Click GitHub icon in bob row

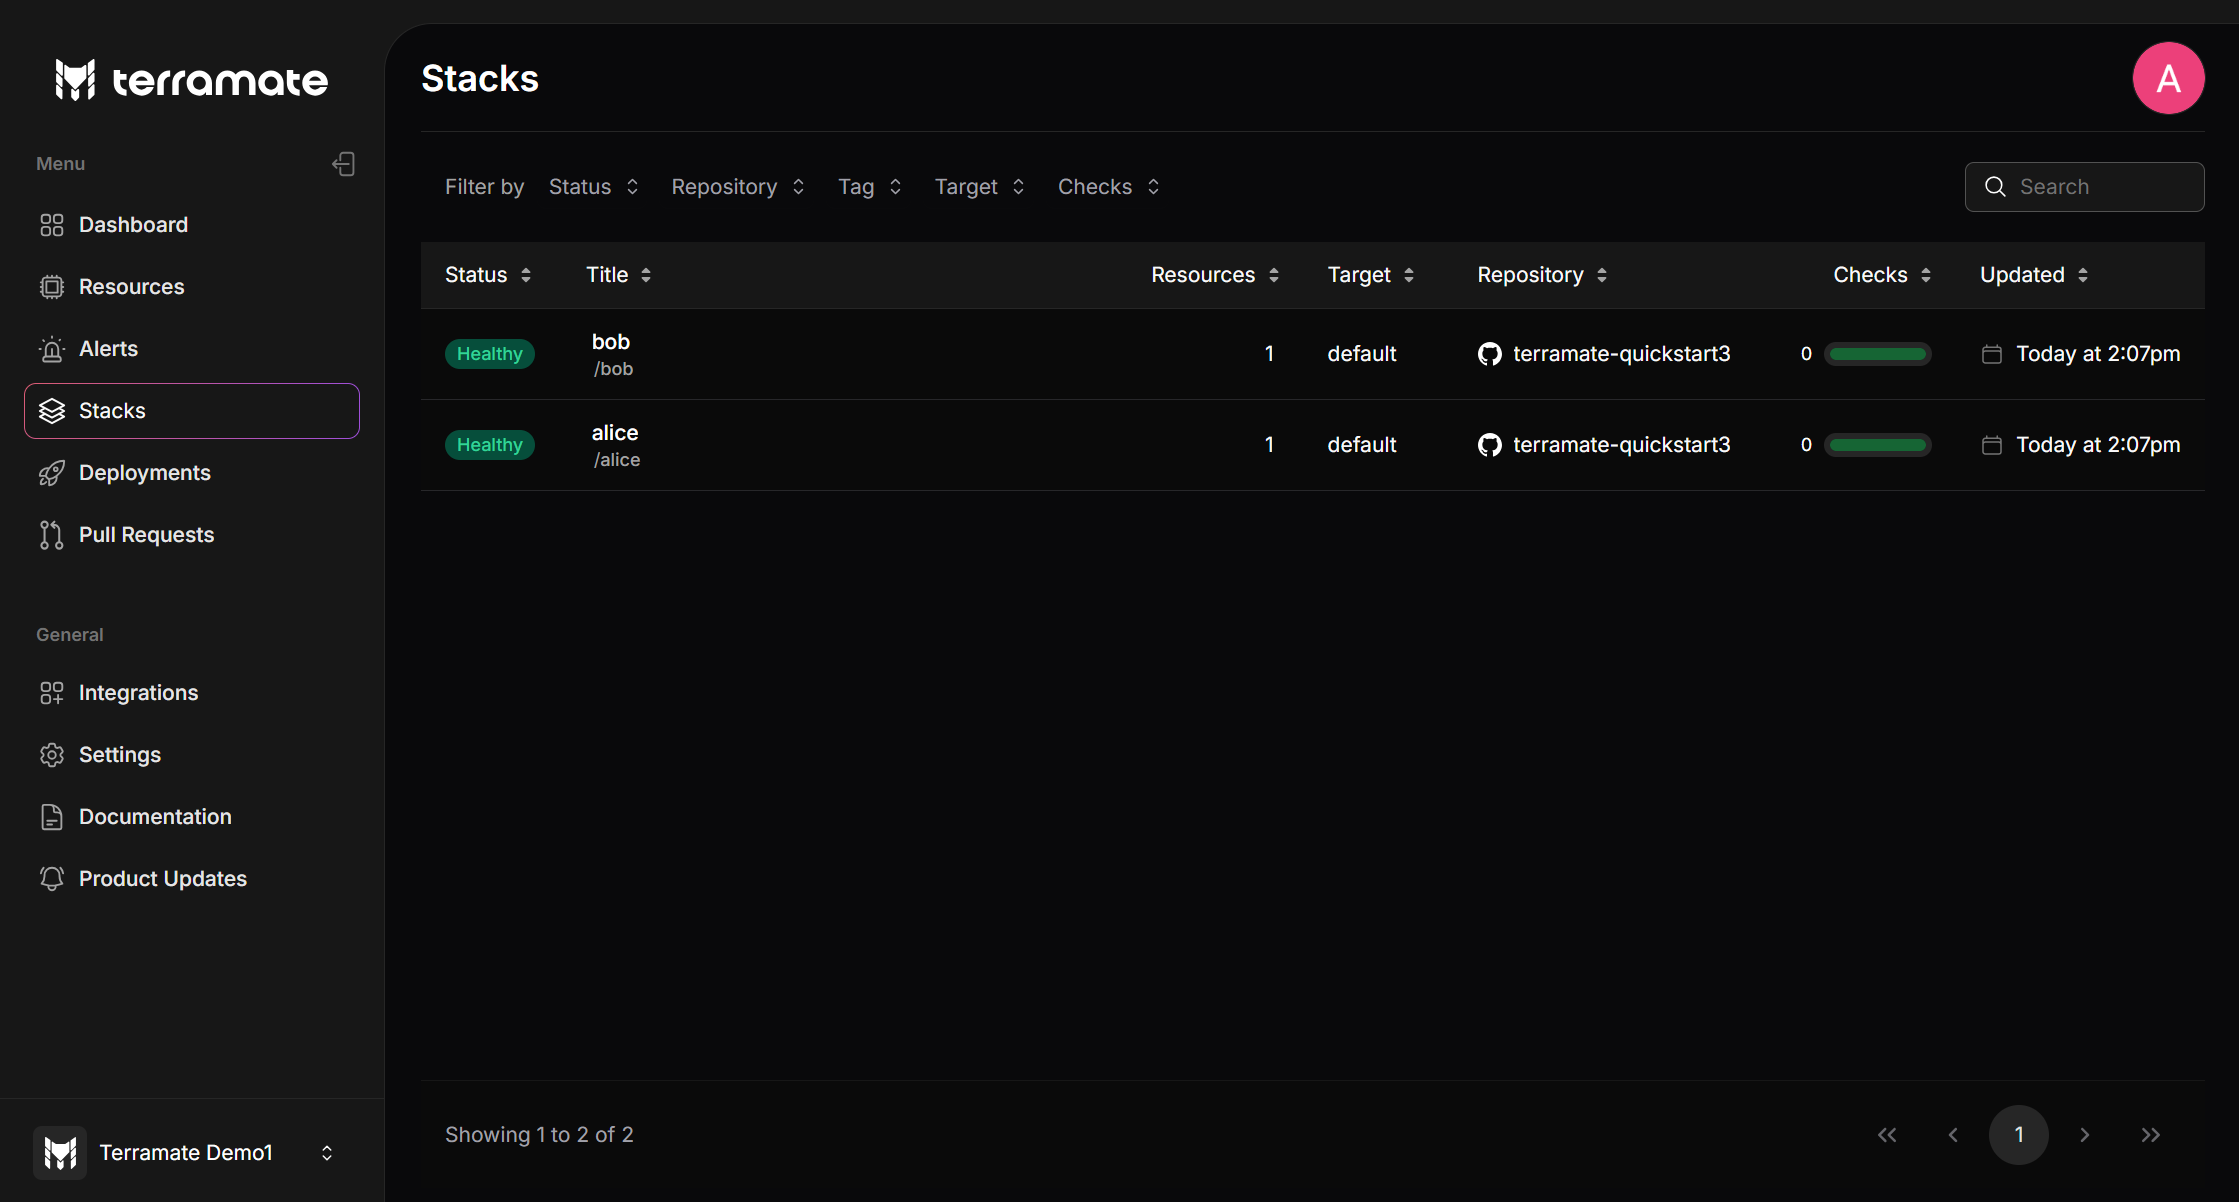coord(1489,354)
